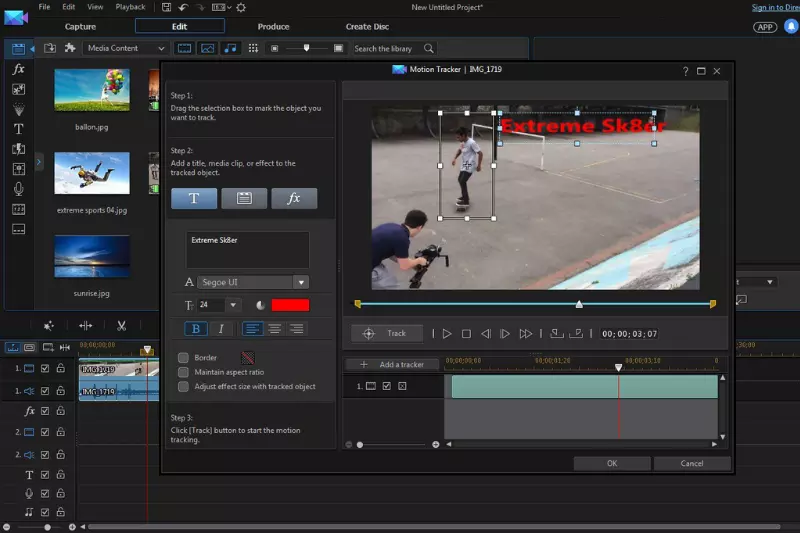
Task: Set the mark in position icon
Action: point(557,334)
